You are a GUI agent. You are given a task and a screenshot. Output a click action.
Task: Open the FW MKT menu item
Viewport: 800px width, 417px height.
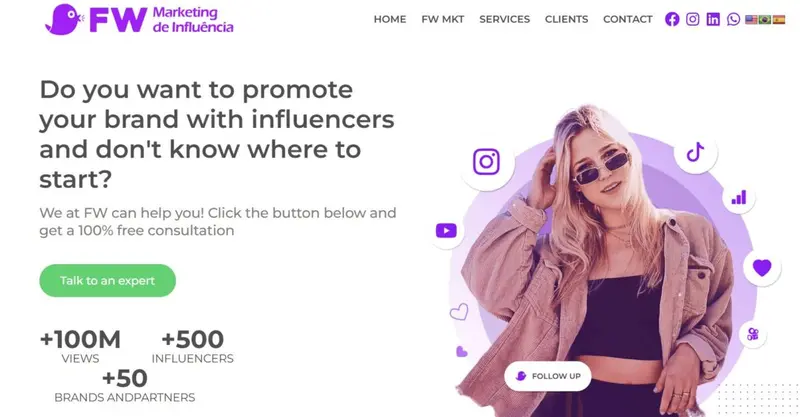click(x=442, y=19)
